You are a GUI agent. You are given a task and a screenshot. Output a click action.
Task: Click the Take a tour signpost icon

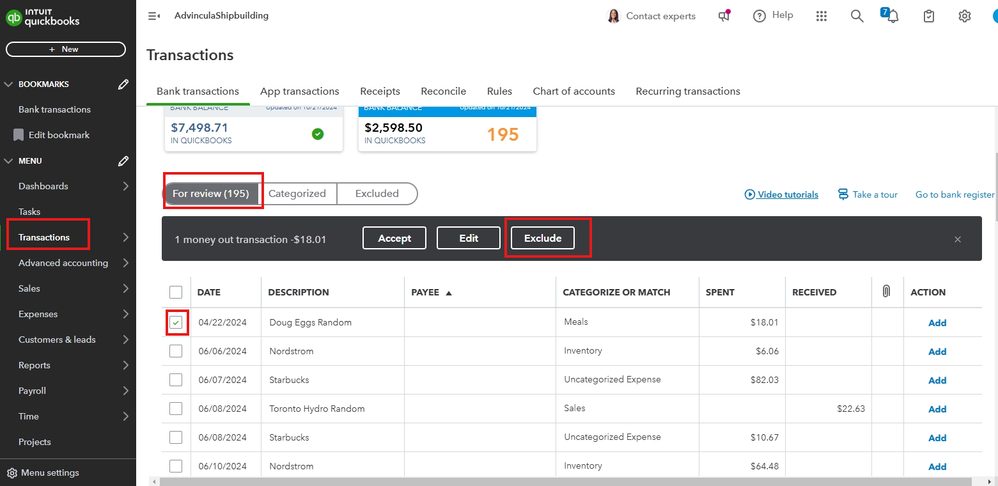pyautogui.click(x=843, y=194)
